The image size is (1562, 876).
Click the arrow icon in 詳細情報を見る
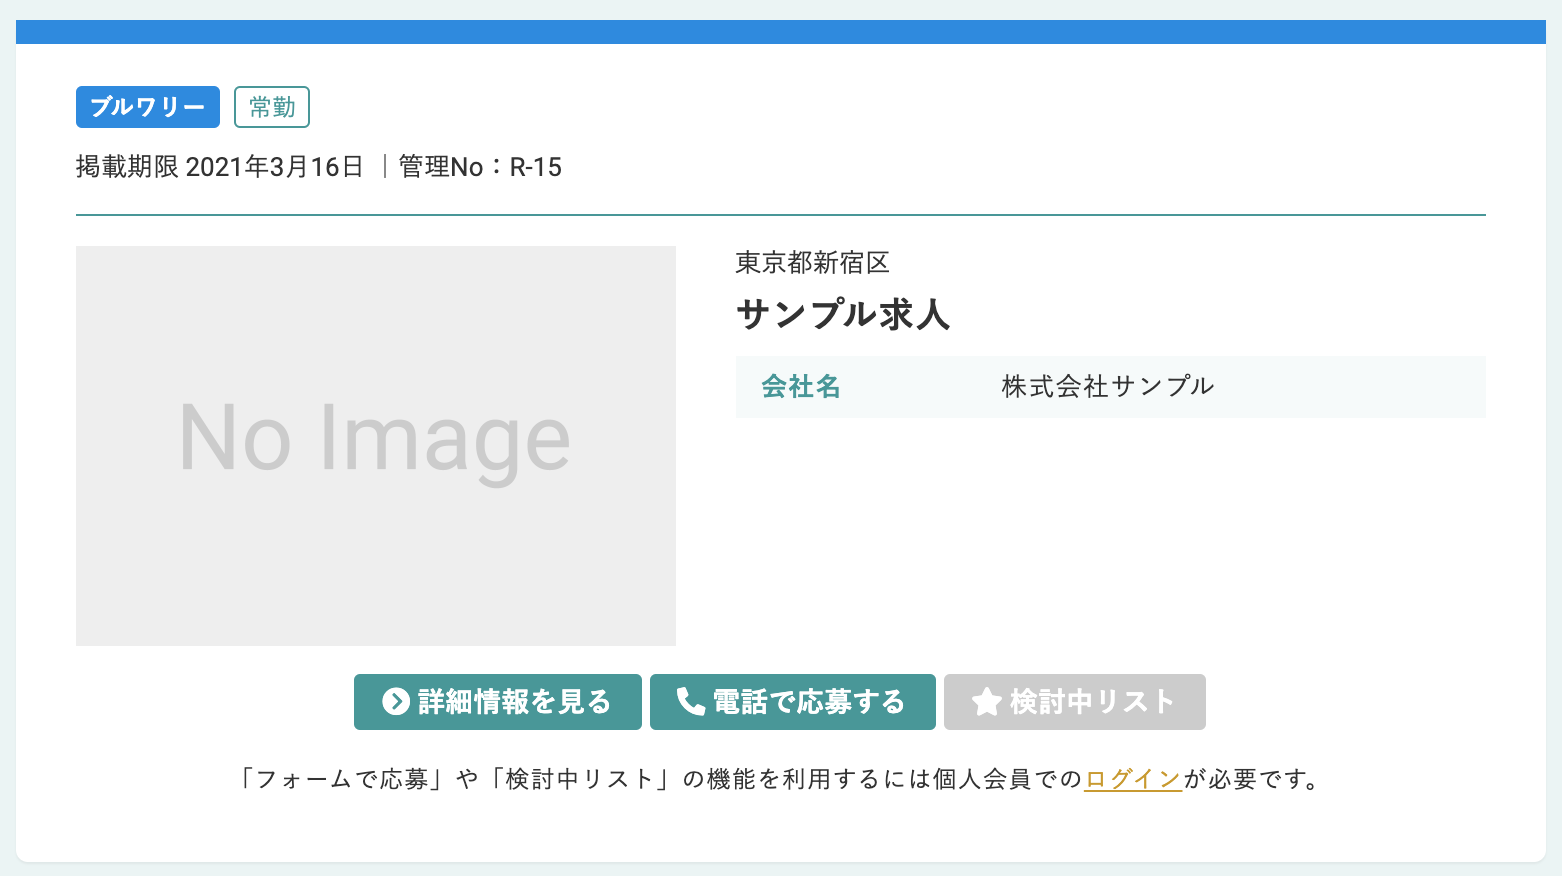pos(396,702)
